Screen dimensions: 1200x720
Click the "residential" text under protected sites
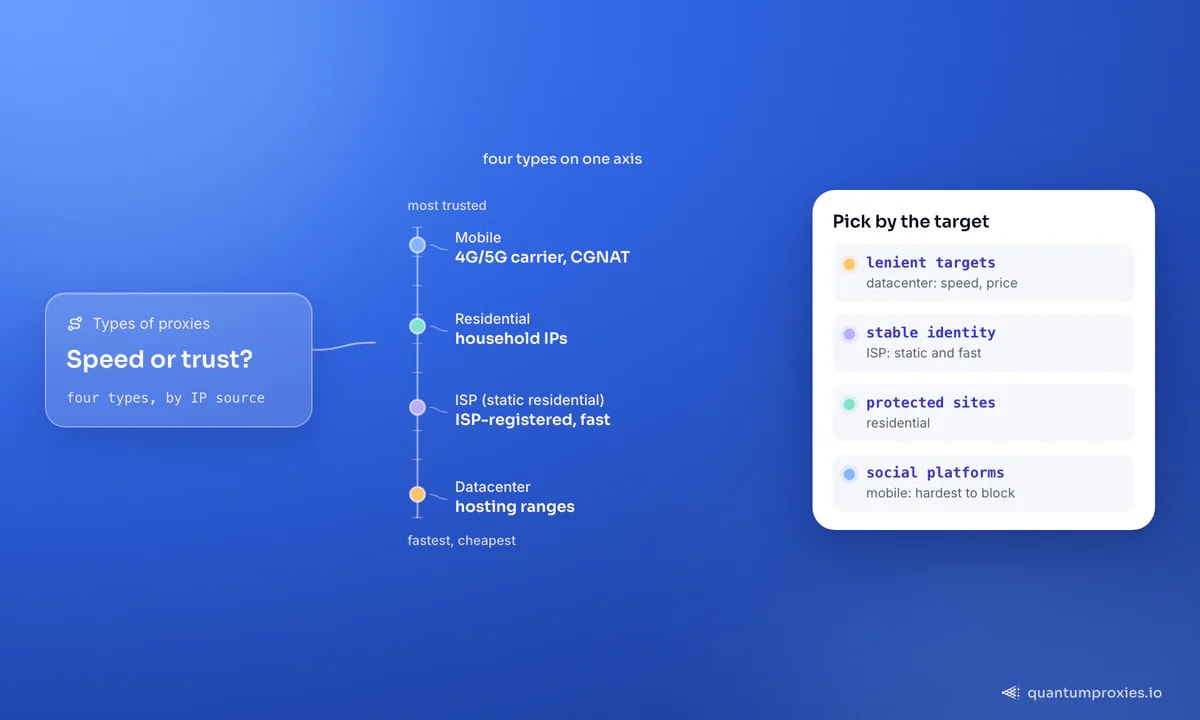[898, 423]
